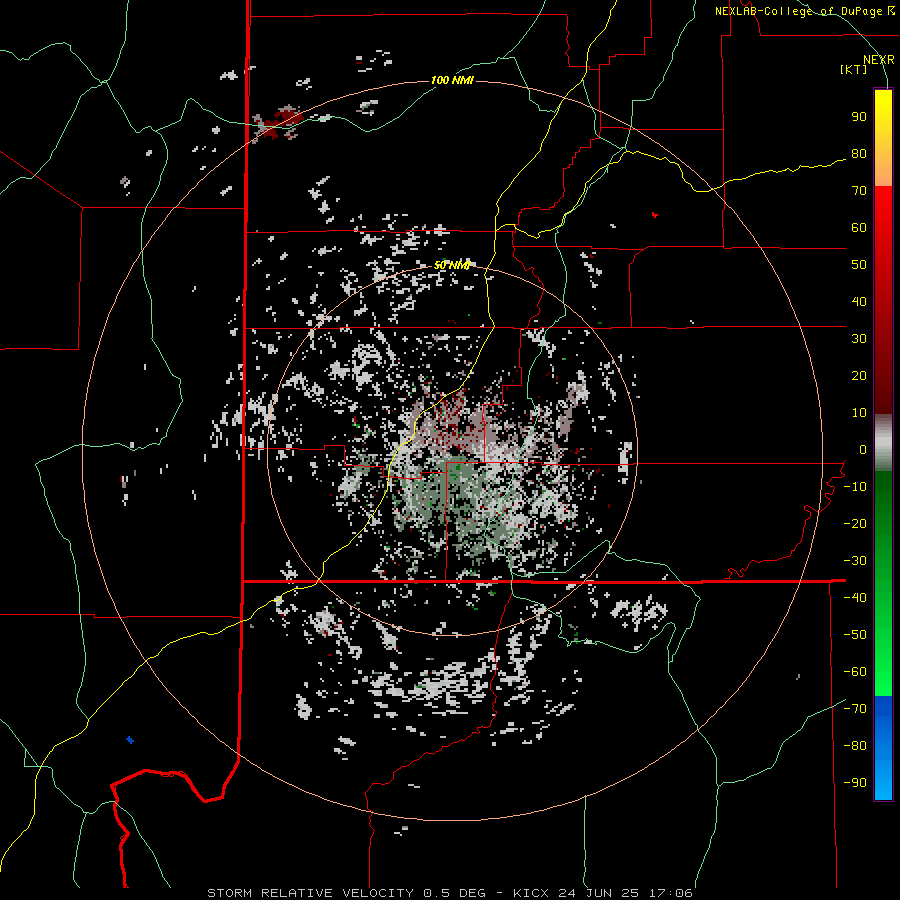Click the 40 value on the velocity scale
The height and width of the screenshot is (900, 900).
[x=859, y=302]
